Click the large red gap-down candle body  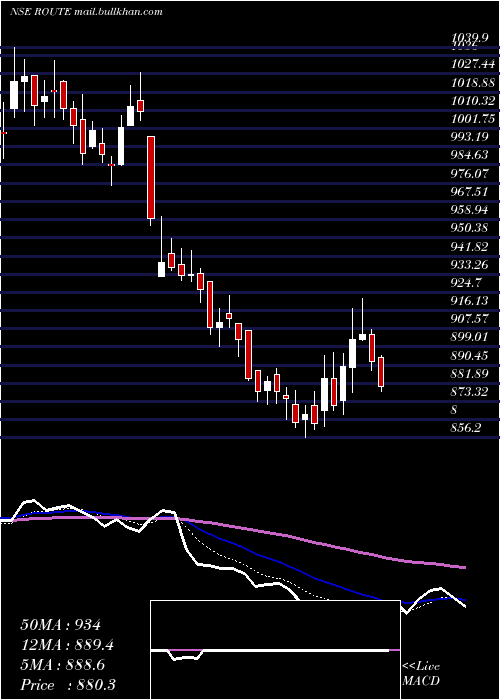click(151, 178)
